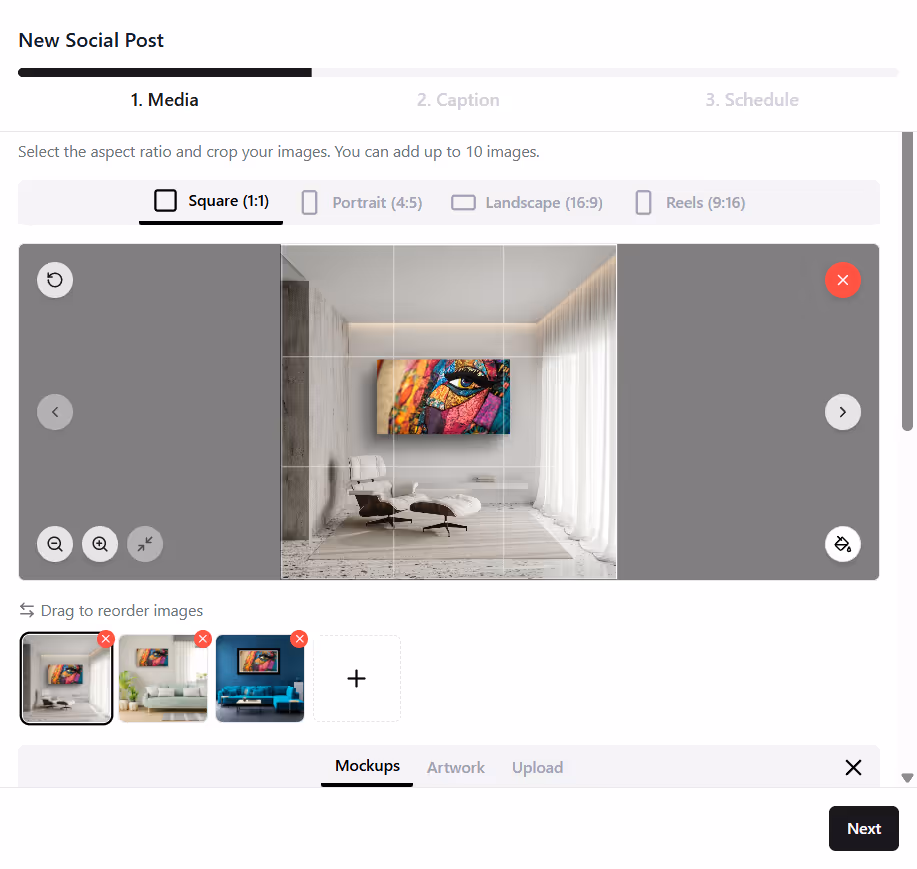Zoom in on the cropped image
The height and width of the screenshot is (869, 917).
(x=100, y=544)
